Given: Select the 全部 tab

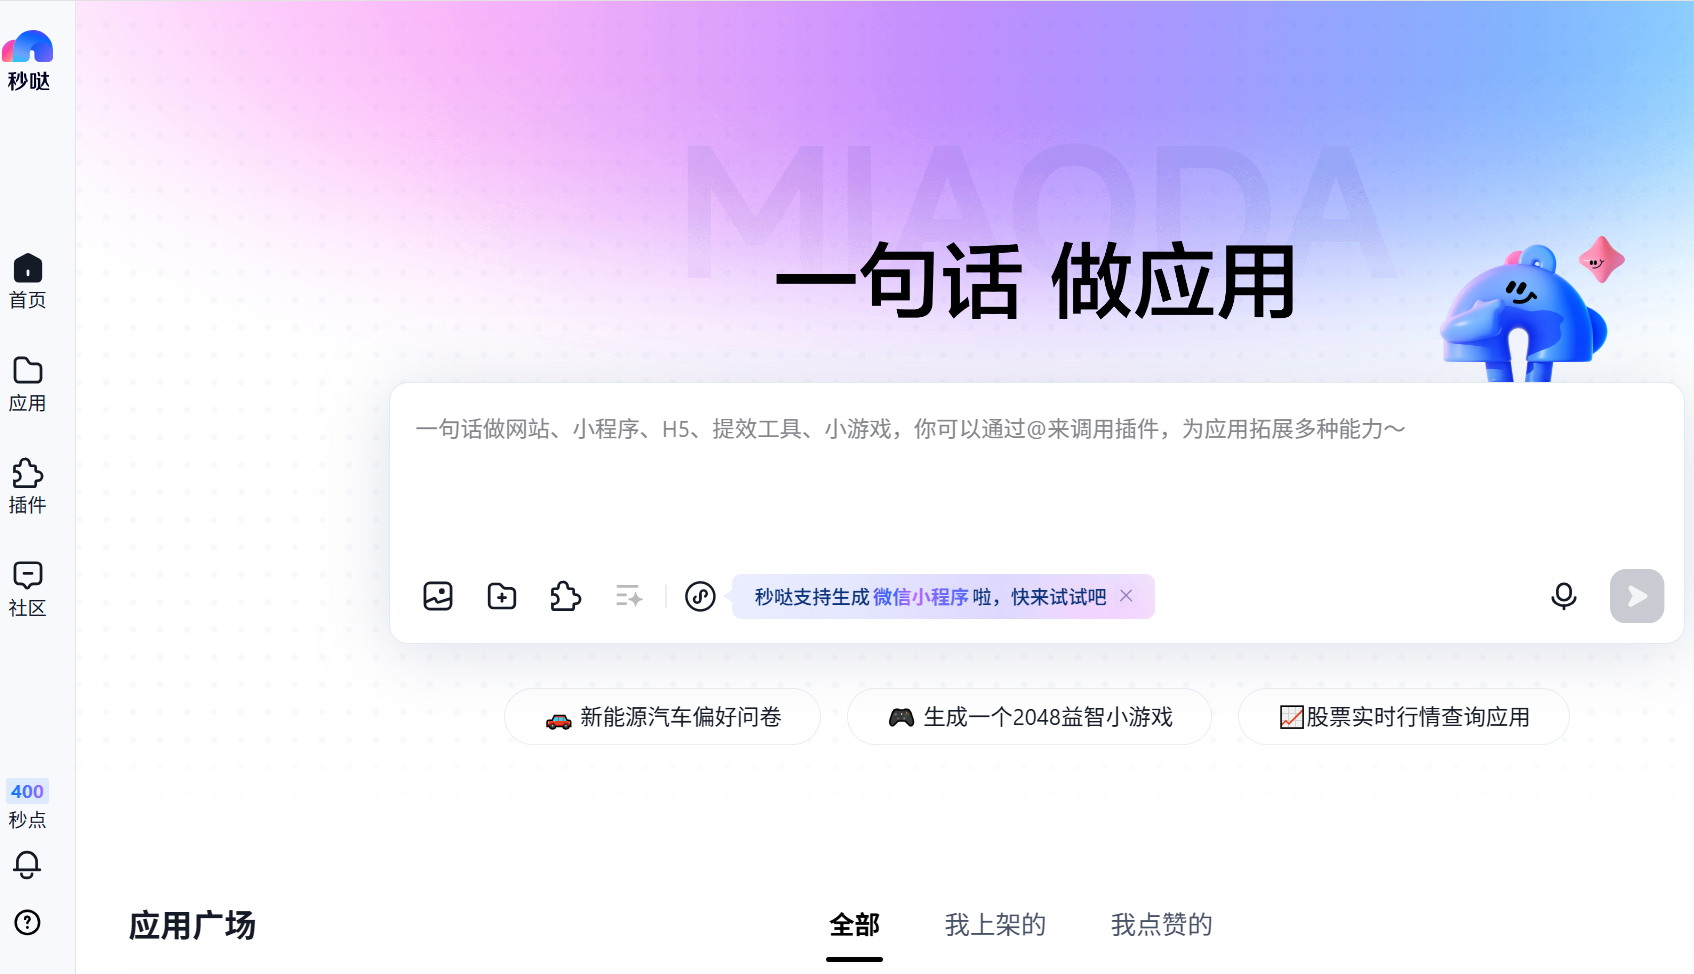Looking at the screenshot, I should pos(854,925).
